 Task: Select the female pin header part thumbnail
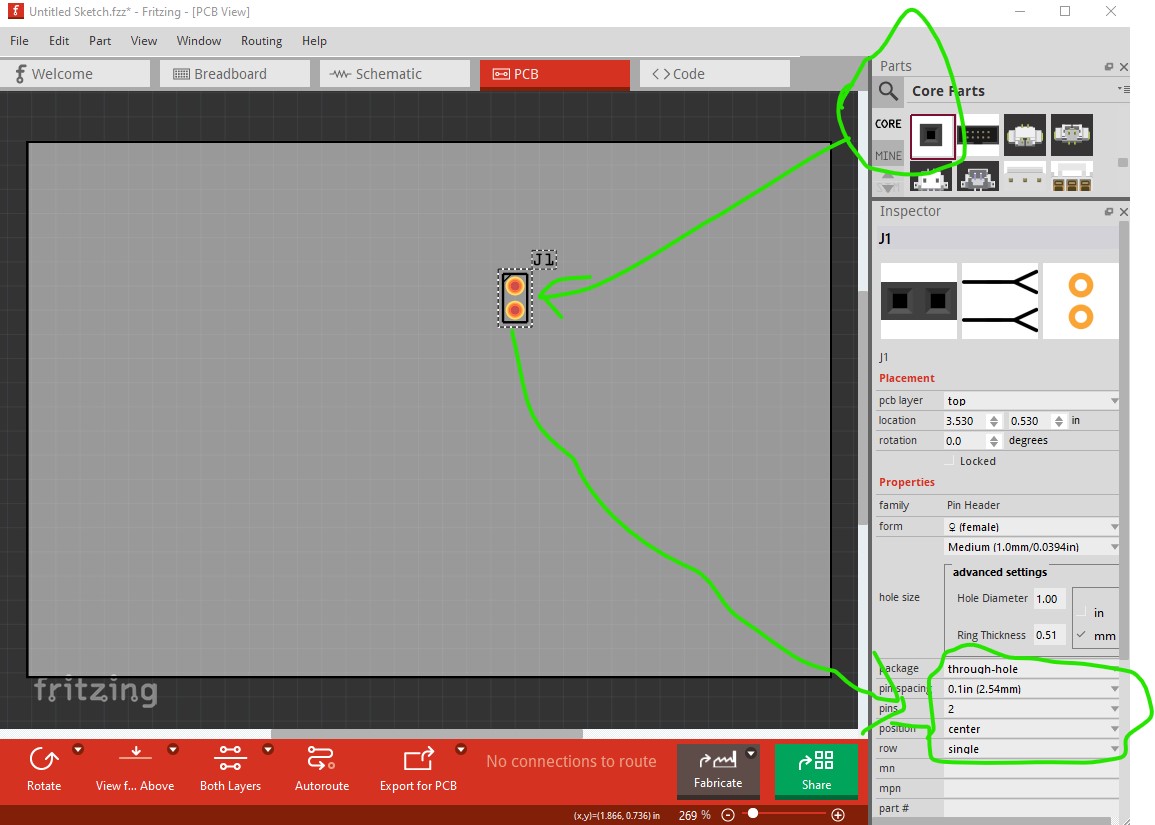(932, 136)
